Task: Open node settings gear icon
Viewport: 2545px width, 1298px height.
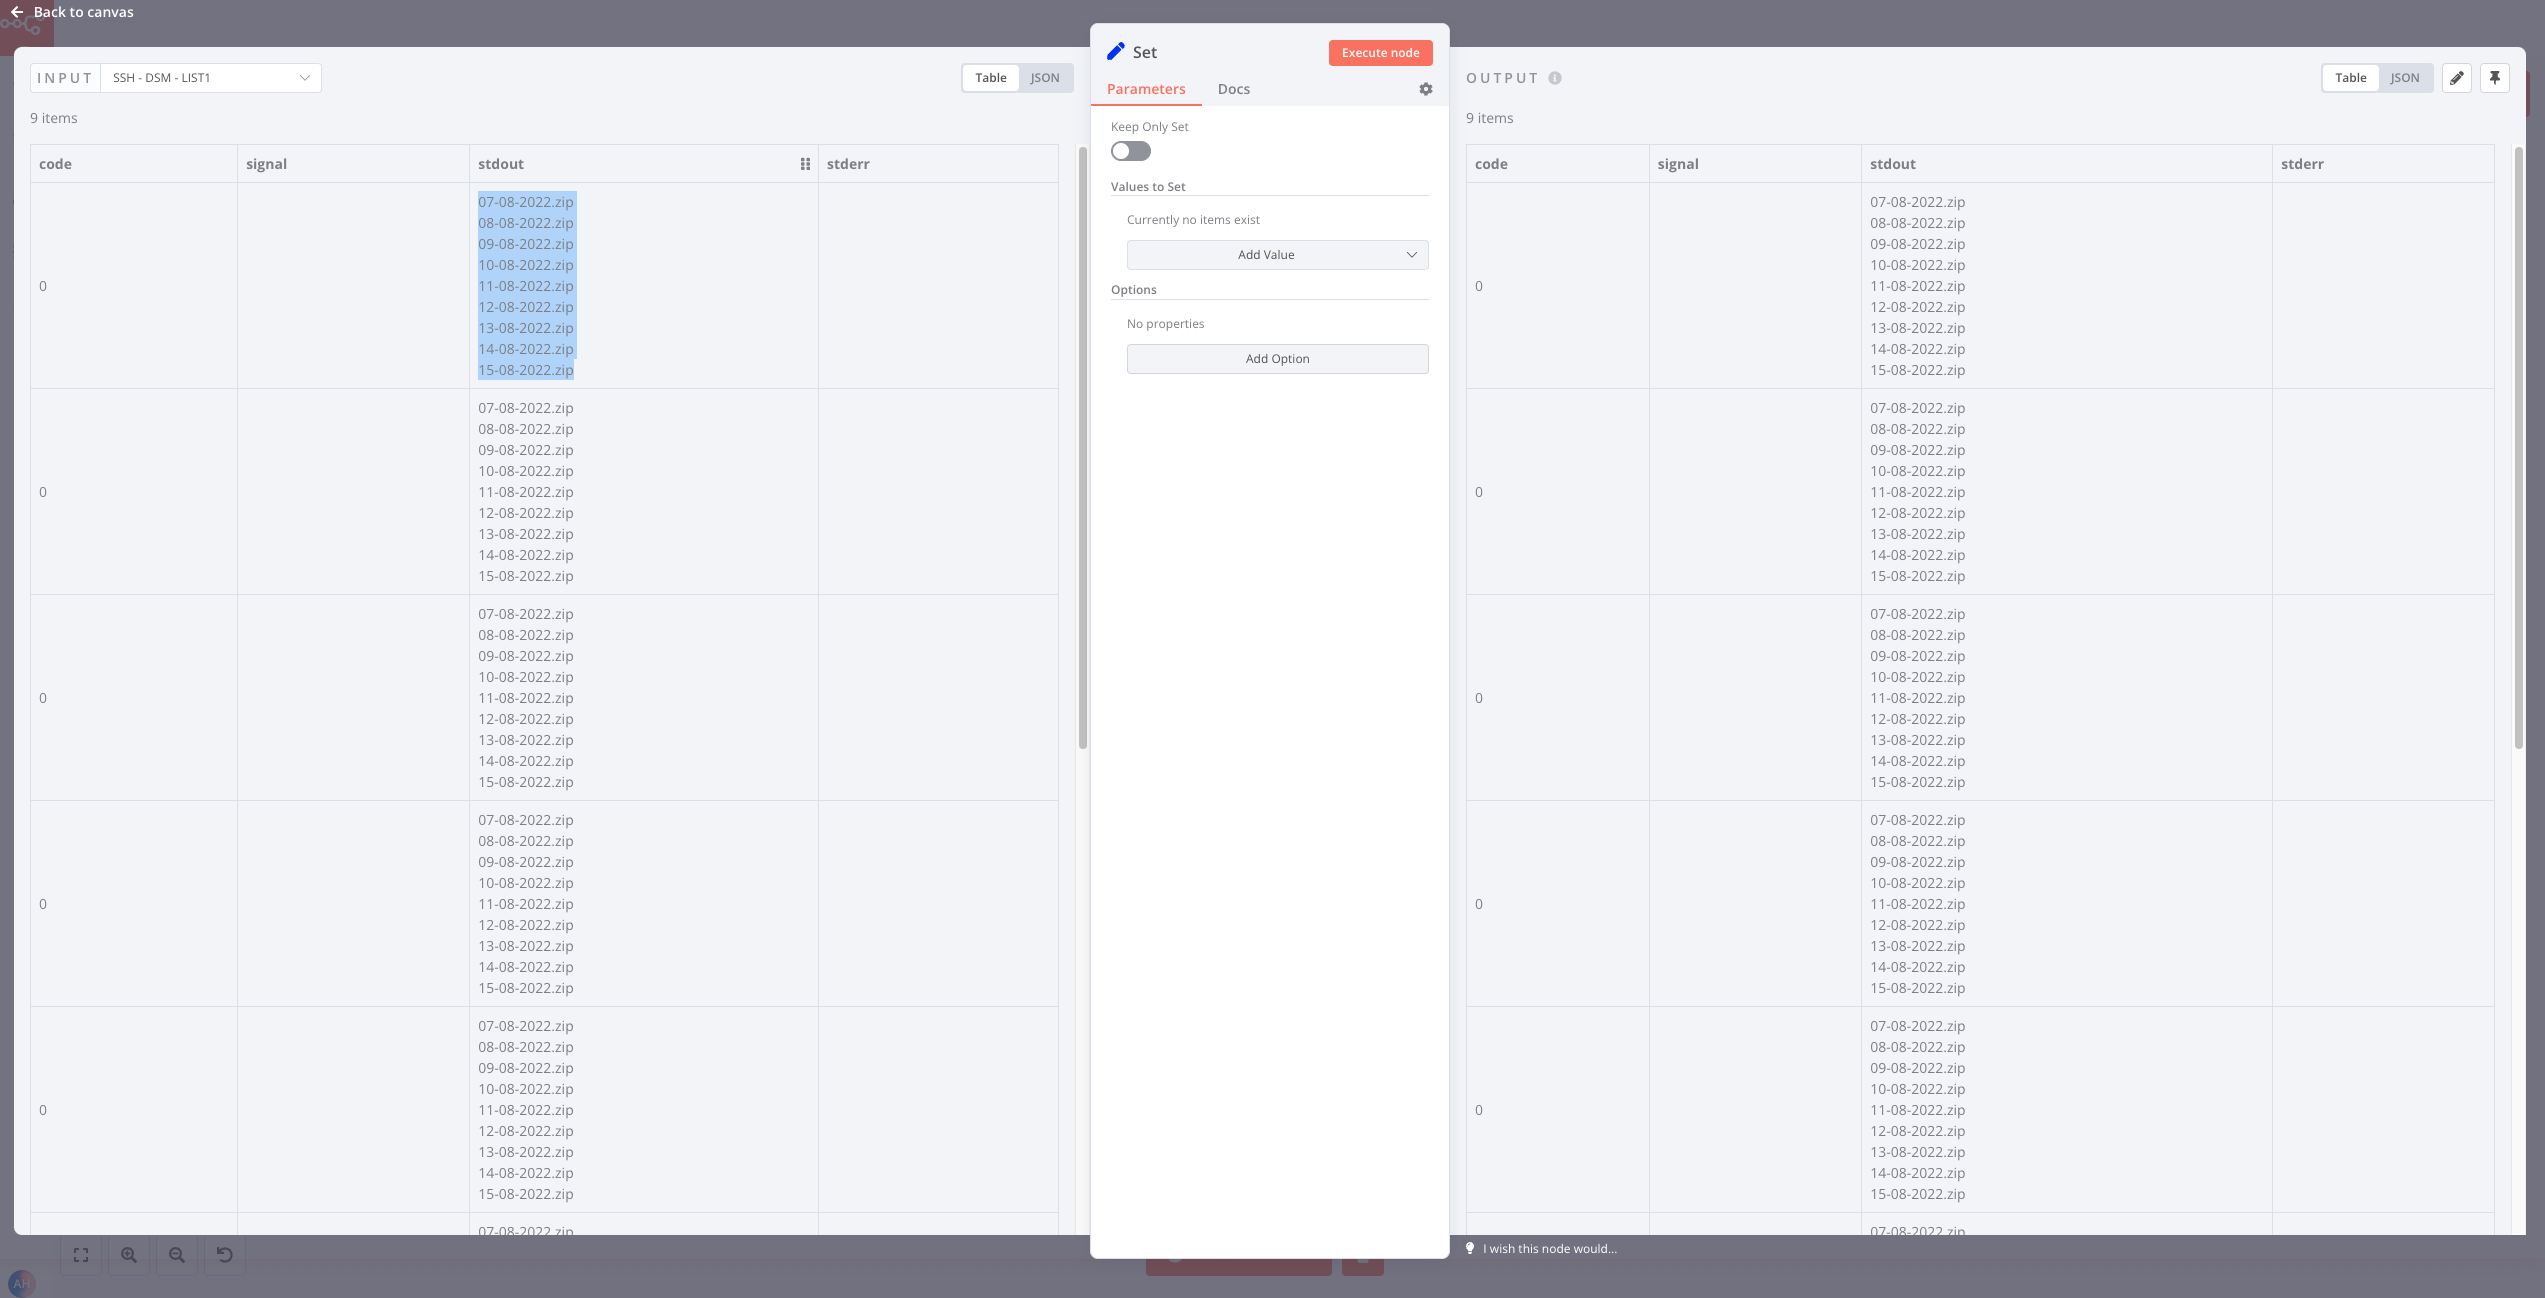Action: 1426,89
